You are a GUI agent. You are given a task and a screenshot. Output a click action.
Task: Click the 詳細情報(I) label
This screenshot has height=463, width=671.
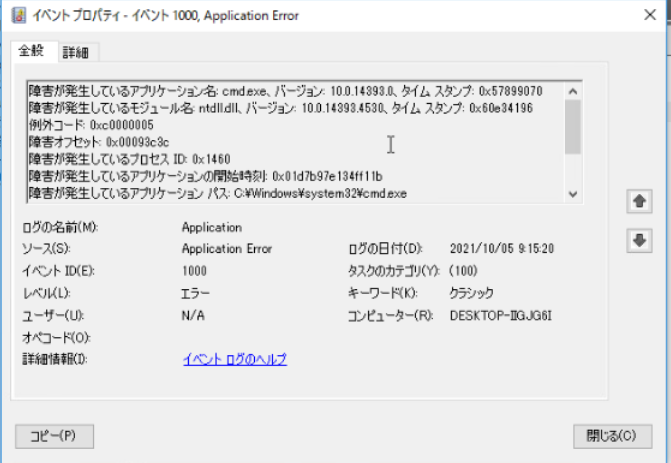coord(55,359)
